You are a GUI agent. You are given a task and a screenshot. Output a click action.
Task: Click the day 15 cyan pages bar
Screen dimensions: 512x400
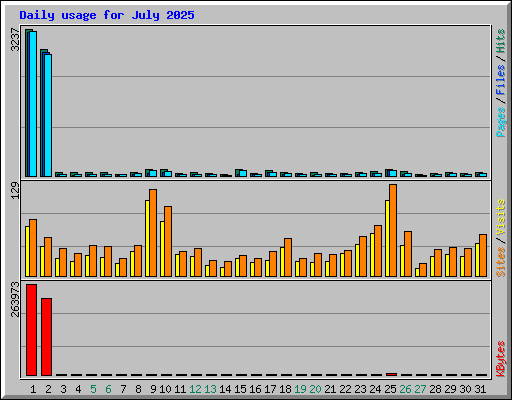pyautogui.click(x=243, y=174)
